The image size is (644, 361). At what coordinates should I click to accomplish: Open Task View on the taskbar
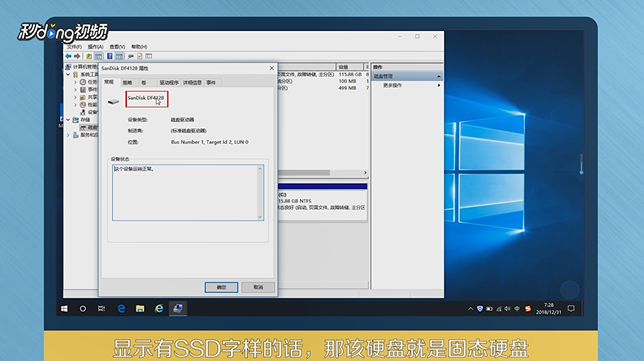pos(101,308)
